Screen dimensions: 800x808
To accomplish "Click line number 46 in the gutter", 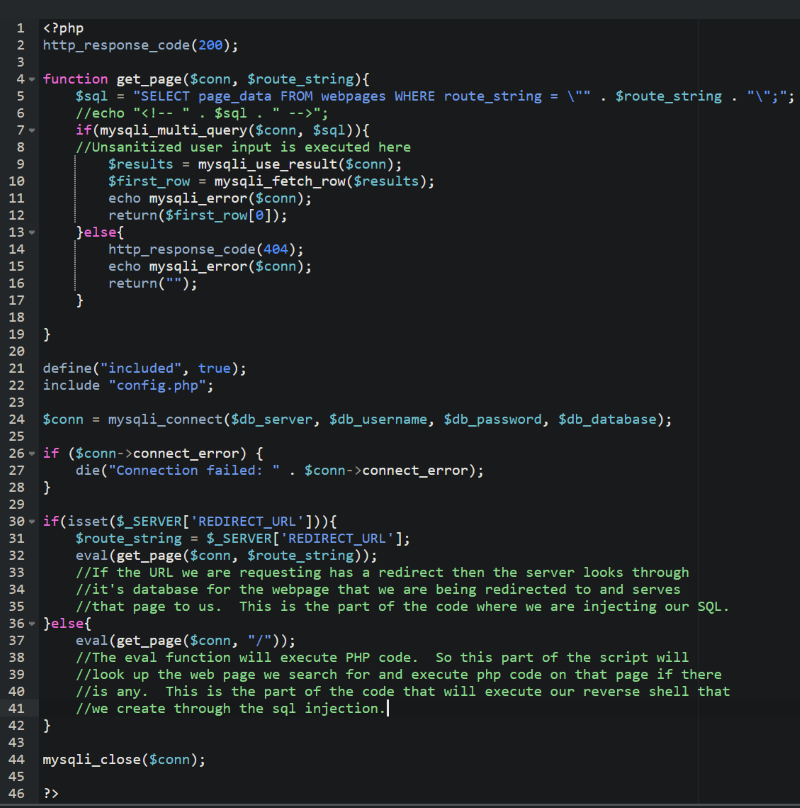I will pos(16,794).
